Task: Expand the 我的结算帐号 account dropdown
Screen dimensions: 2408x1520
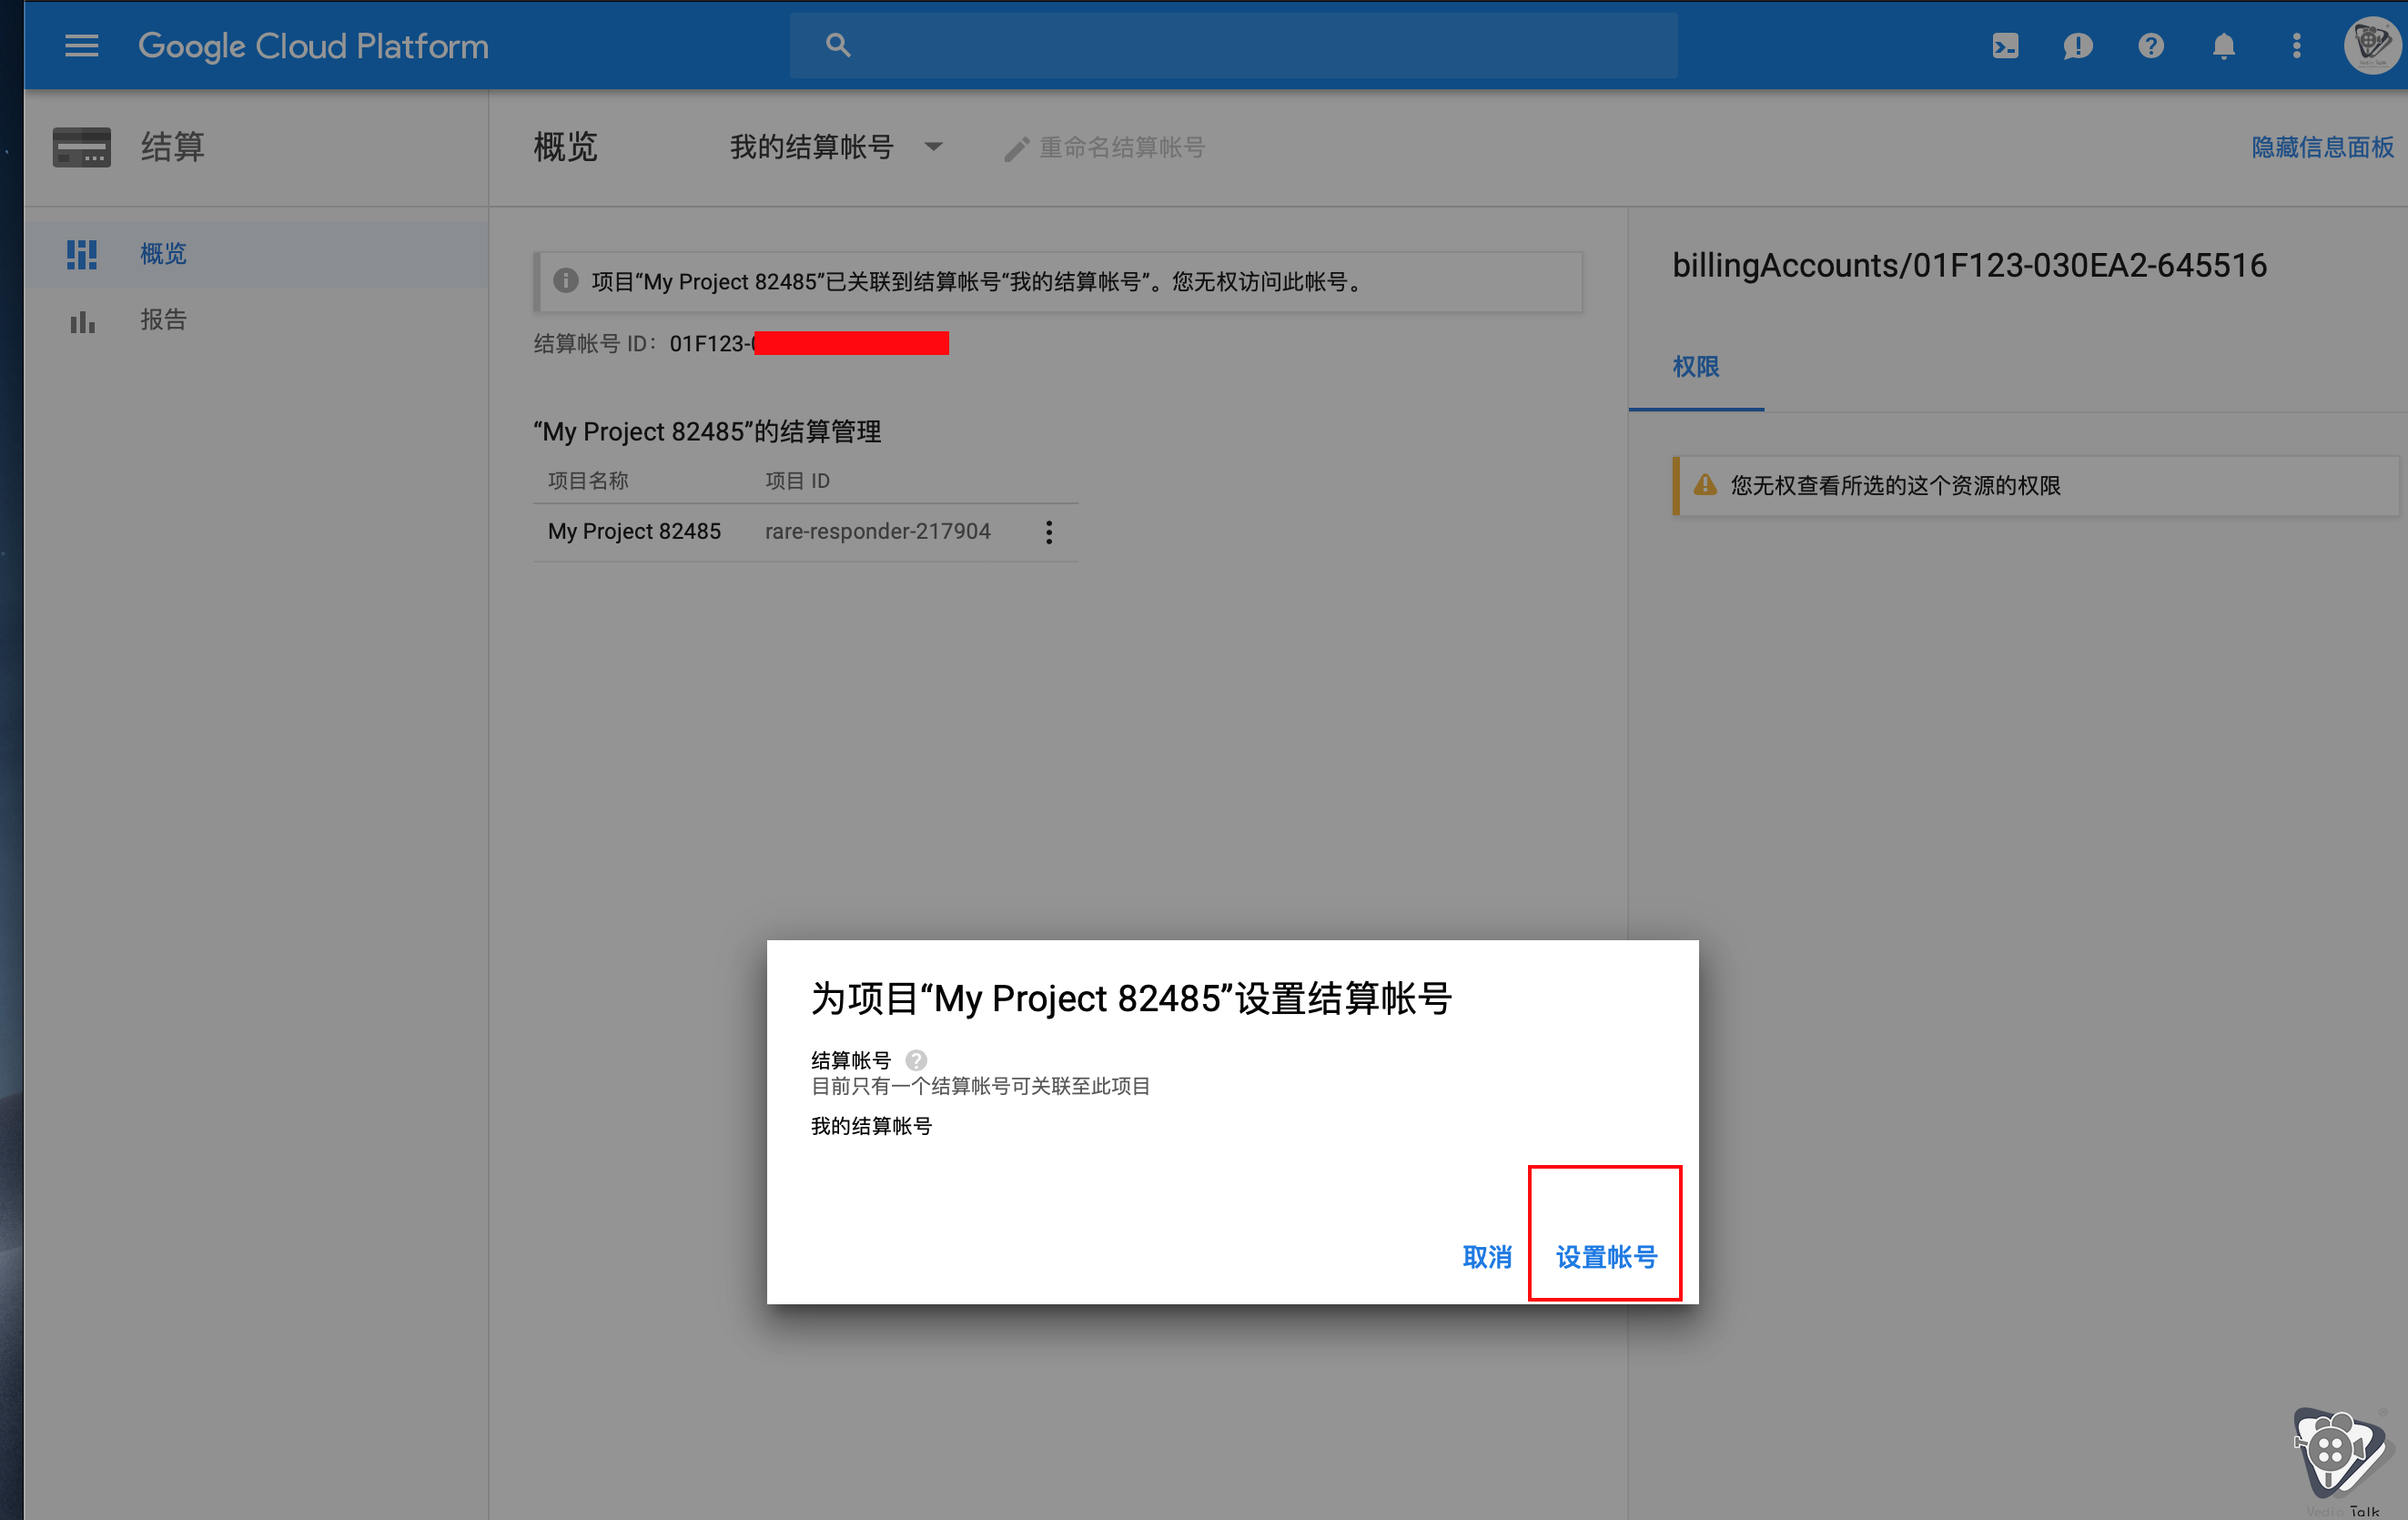Action: click(x=836, y=147)
